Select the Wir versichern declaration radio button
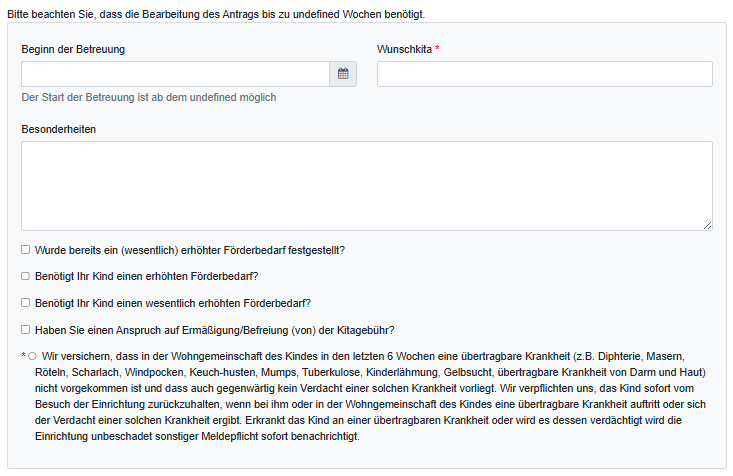Viewport: 733px width, 476px height. 33,356
